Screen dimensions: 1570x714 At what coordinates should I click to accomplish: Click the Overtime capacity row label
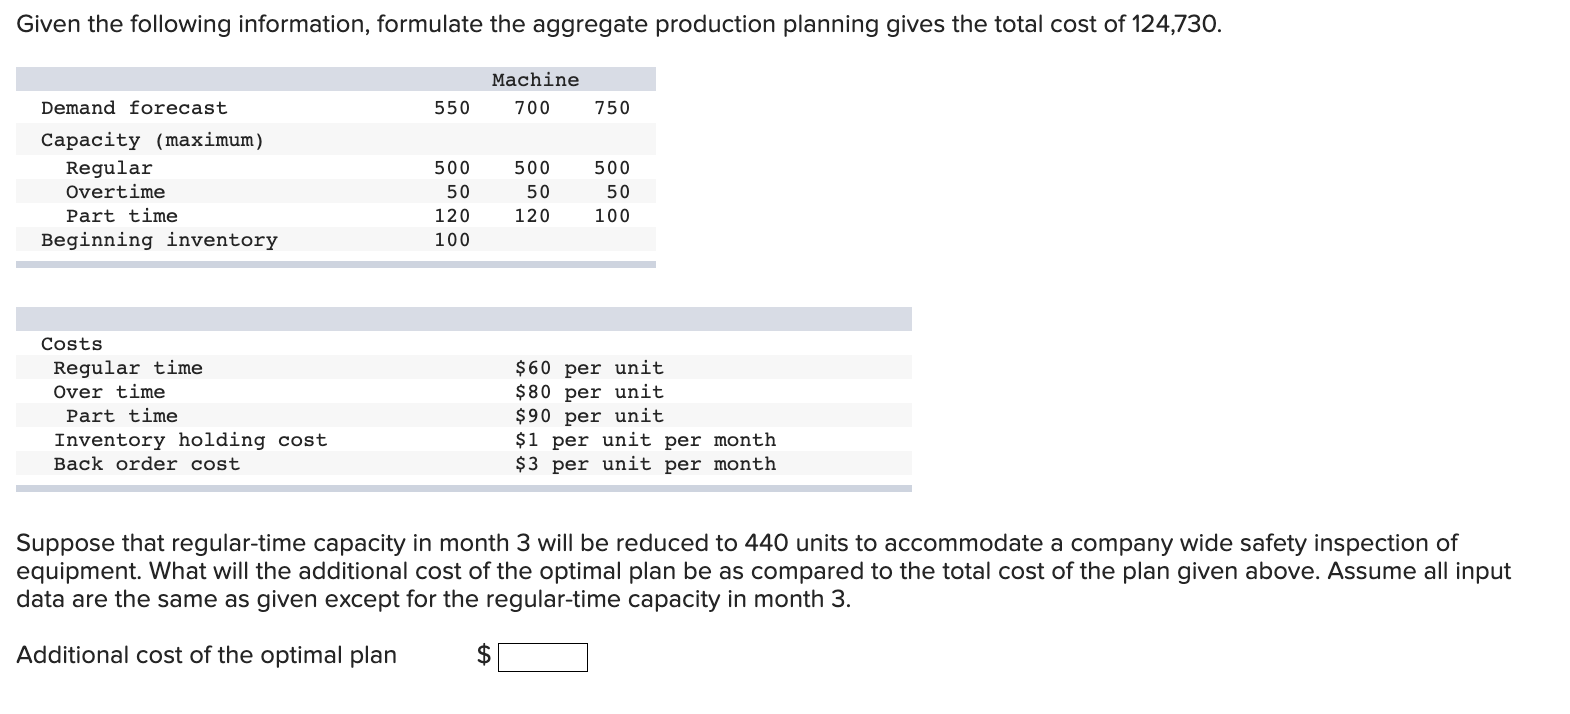click(116, 192)
